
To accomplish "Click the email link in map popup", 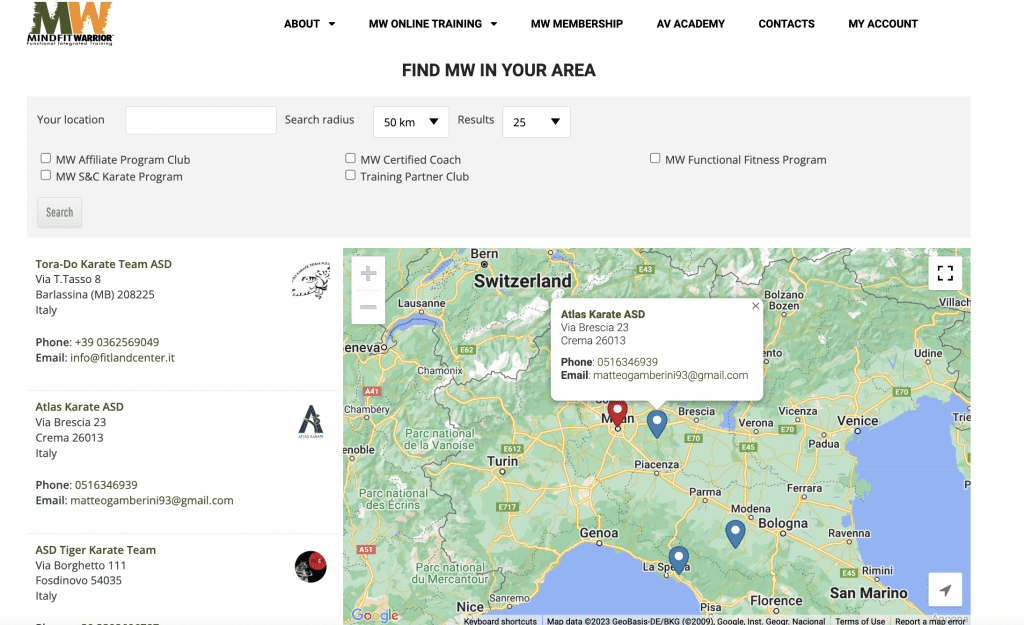I will tap(671, 376).
